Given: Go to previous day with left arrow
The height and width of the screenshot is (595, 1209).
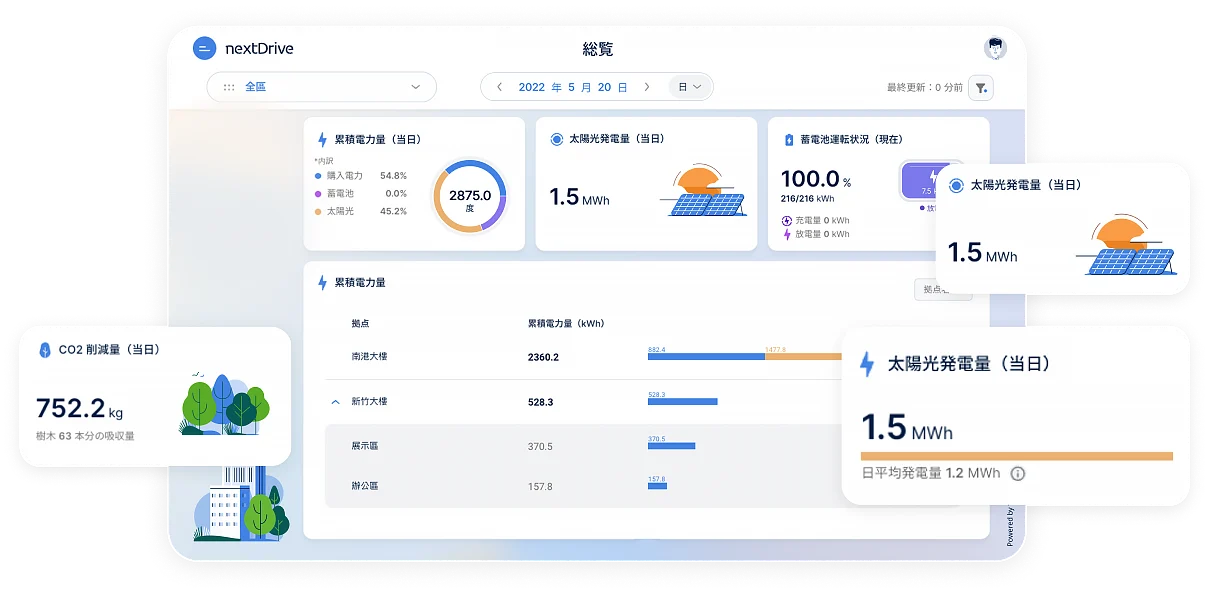Looking at the screenshot, I should 498,87.
